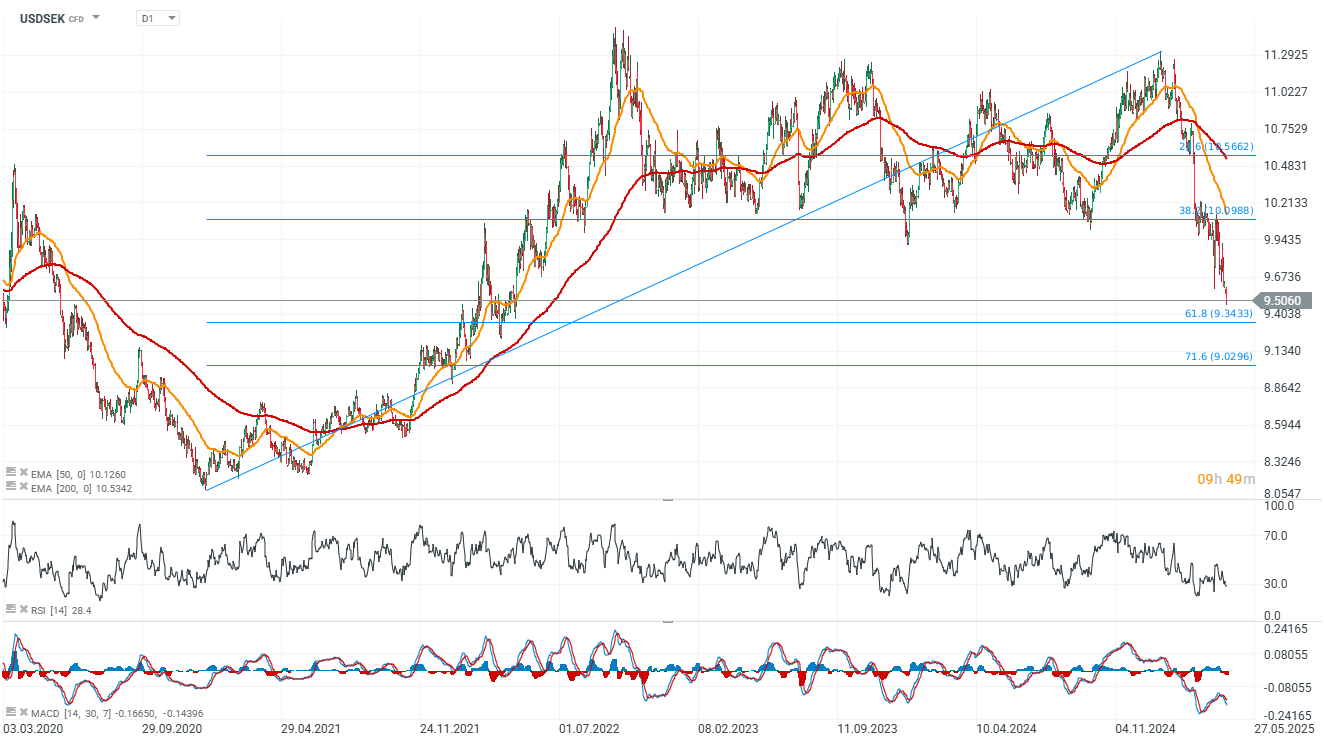
Task: Open settings icon for MACD indicator
Action: (x=10, y=712)
